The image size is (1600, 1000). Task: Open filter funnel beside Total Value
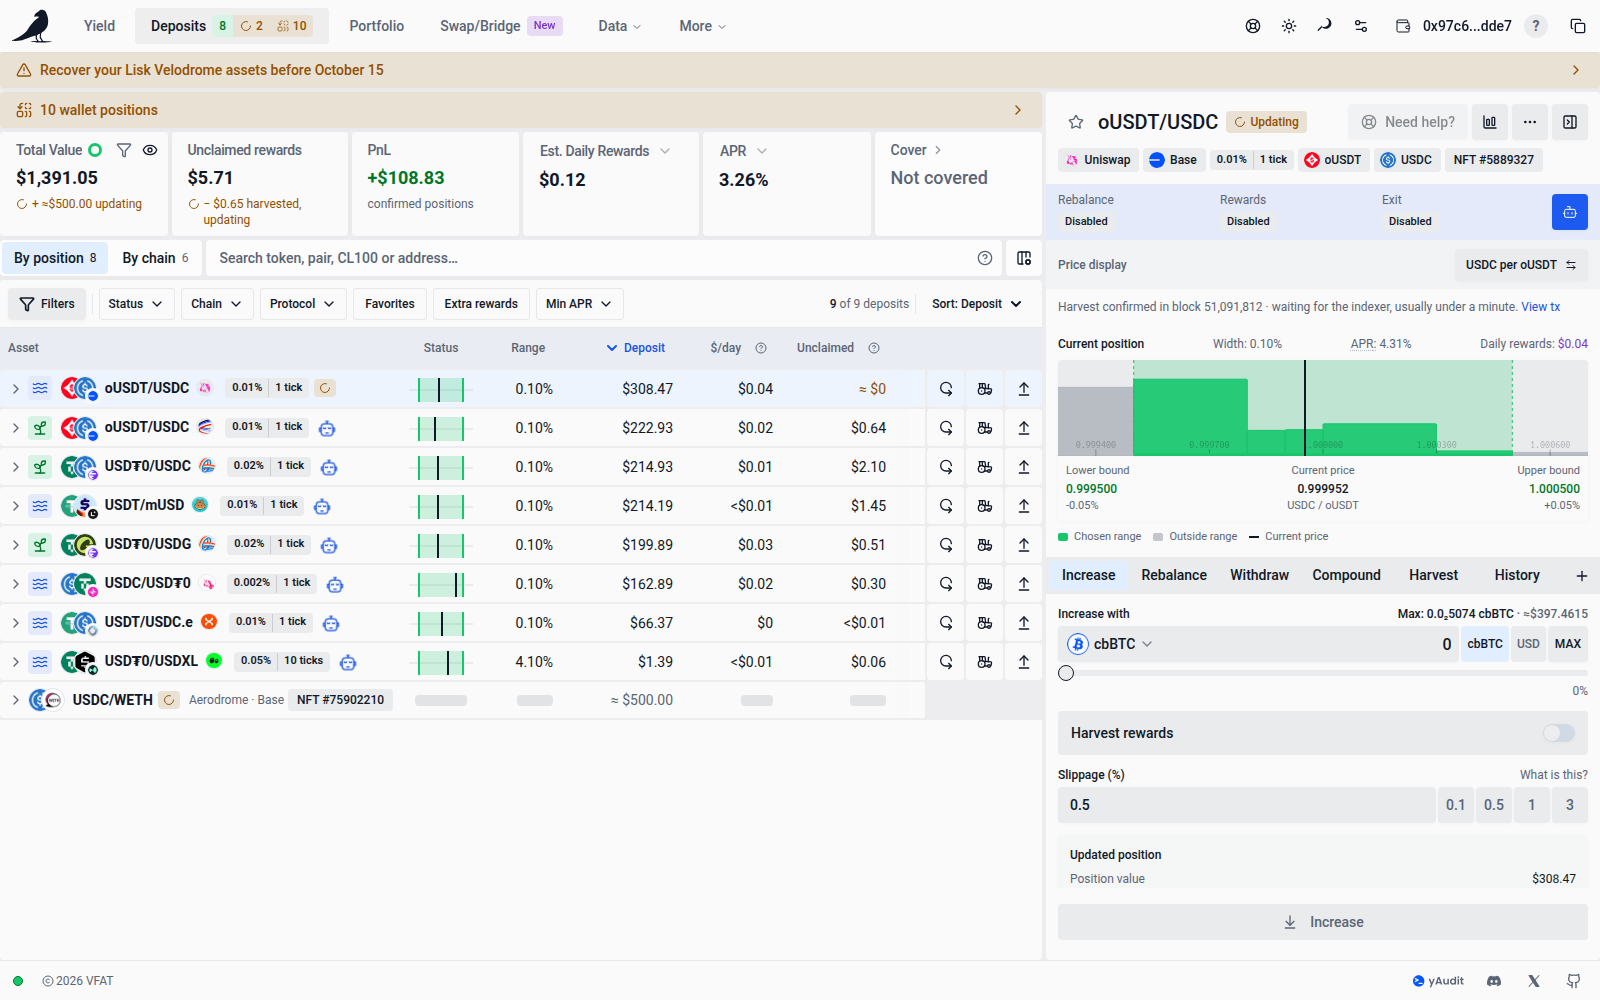click(x=124, y=150)
